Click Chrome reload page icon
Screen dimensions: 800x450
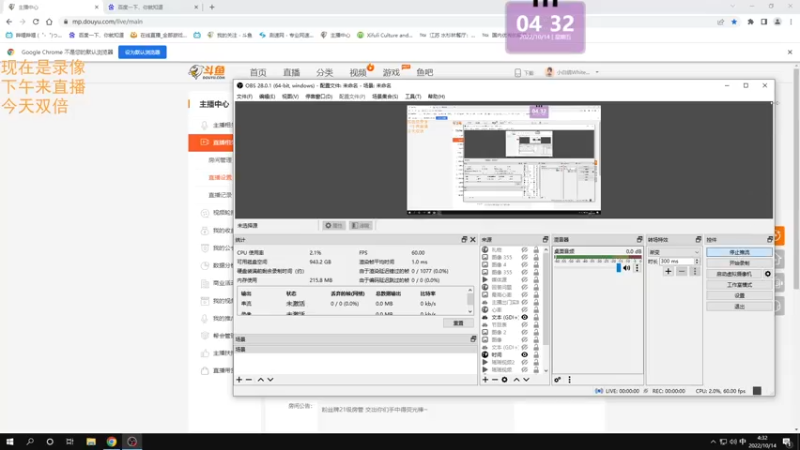[36, 21]
